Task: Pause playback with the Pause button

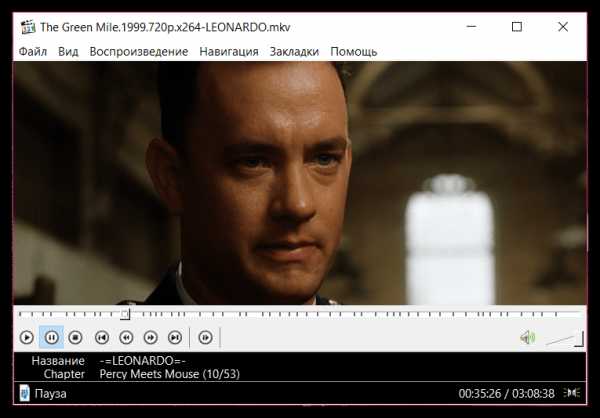Action: 51,338
